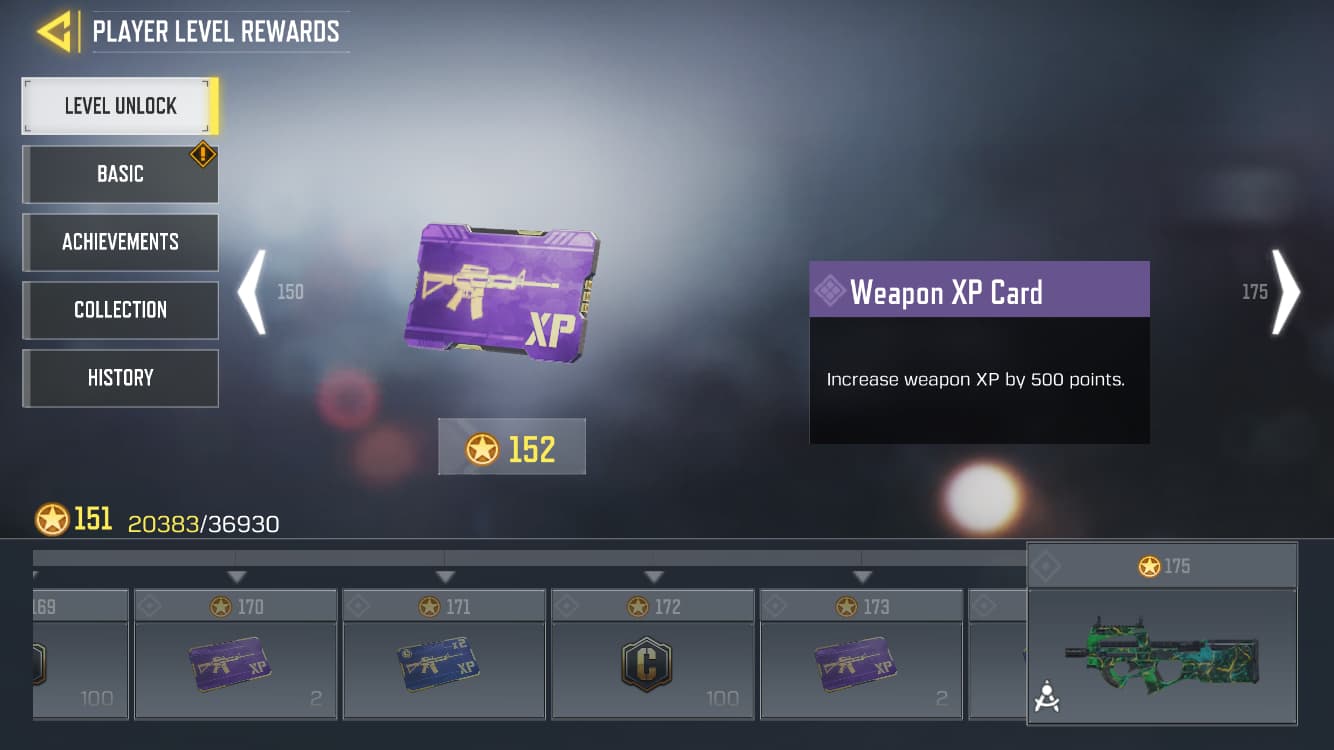Open the History tab
Screen dimensions: 1334x750
[120, 378]
